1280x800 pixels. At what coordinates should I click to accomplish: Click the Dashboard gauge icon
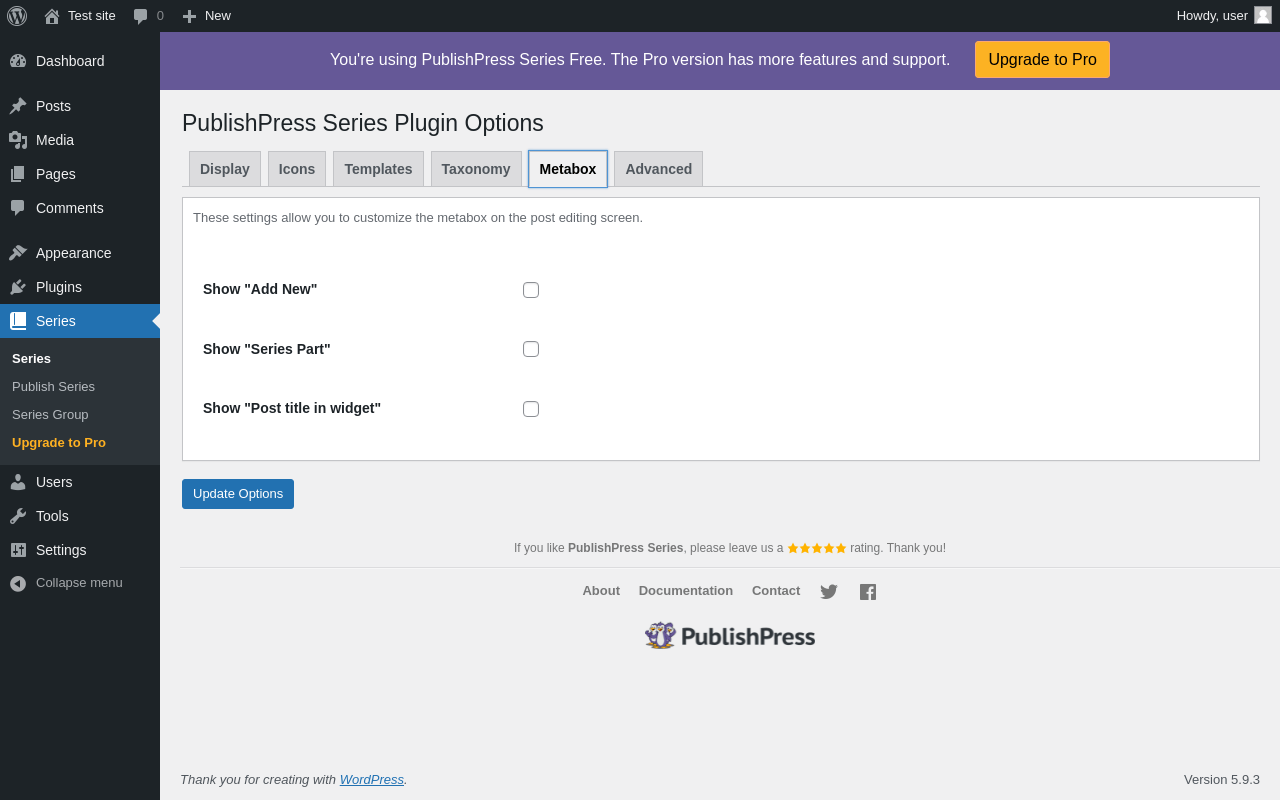(x=18, y=61)
